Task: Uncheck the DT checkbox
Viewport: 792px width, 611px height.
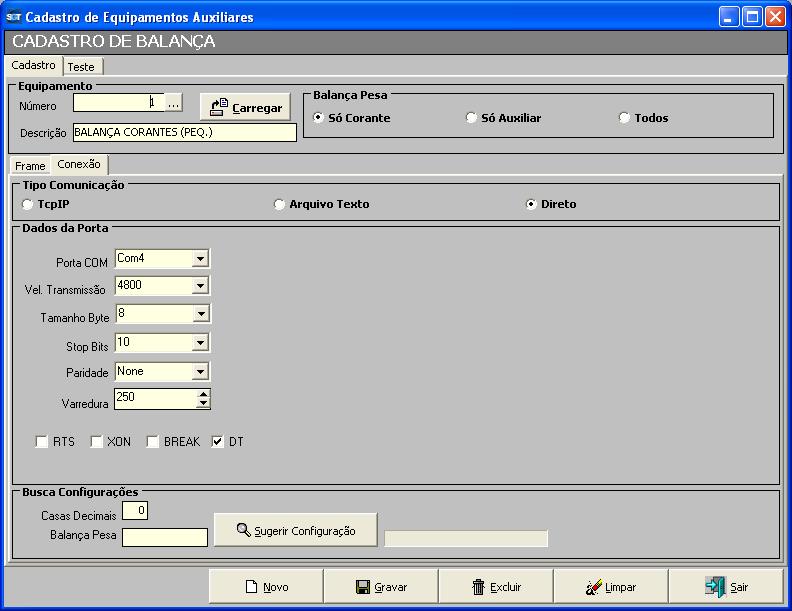Action: 218,441
